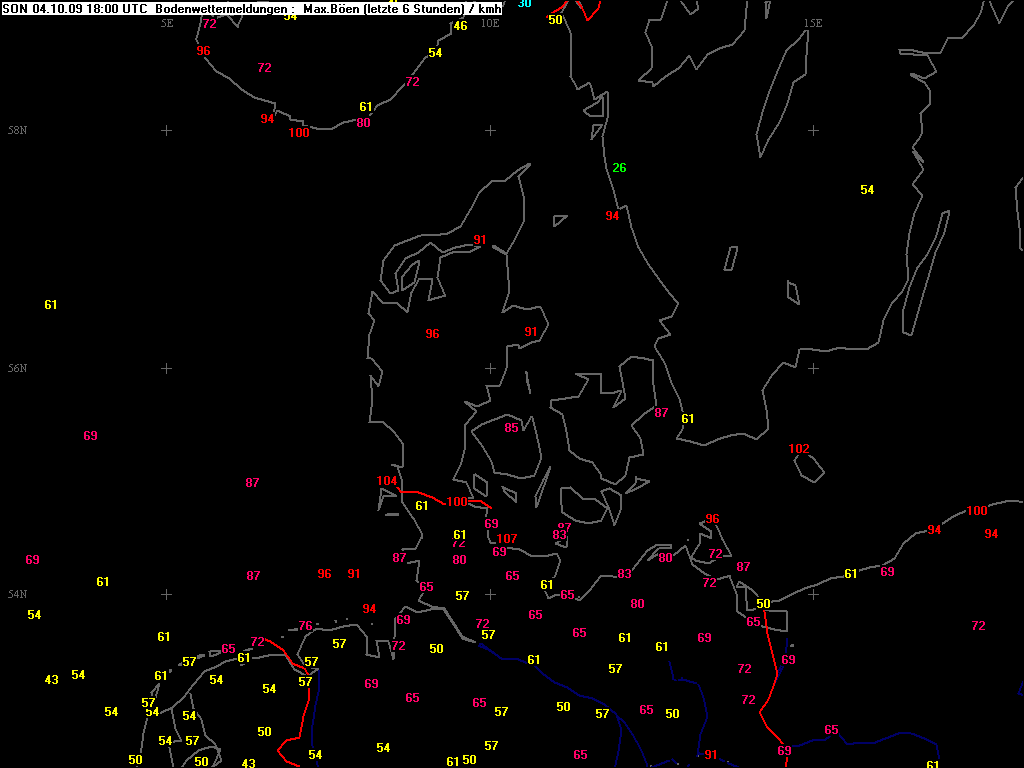The width and height of the screenshot is (1024, 768).
Task: Click the 76 reading on the Frisian coast
Action: pyautogui.click(x=305, y=626)
